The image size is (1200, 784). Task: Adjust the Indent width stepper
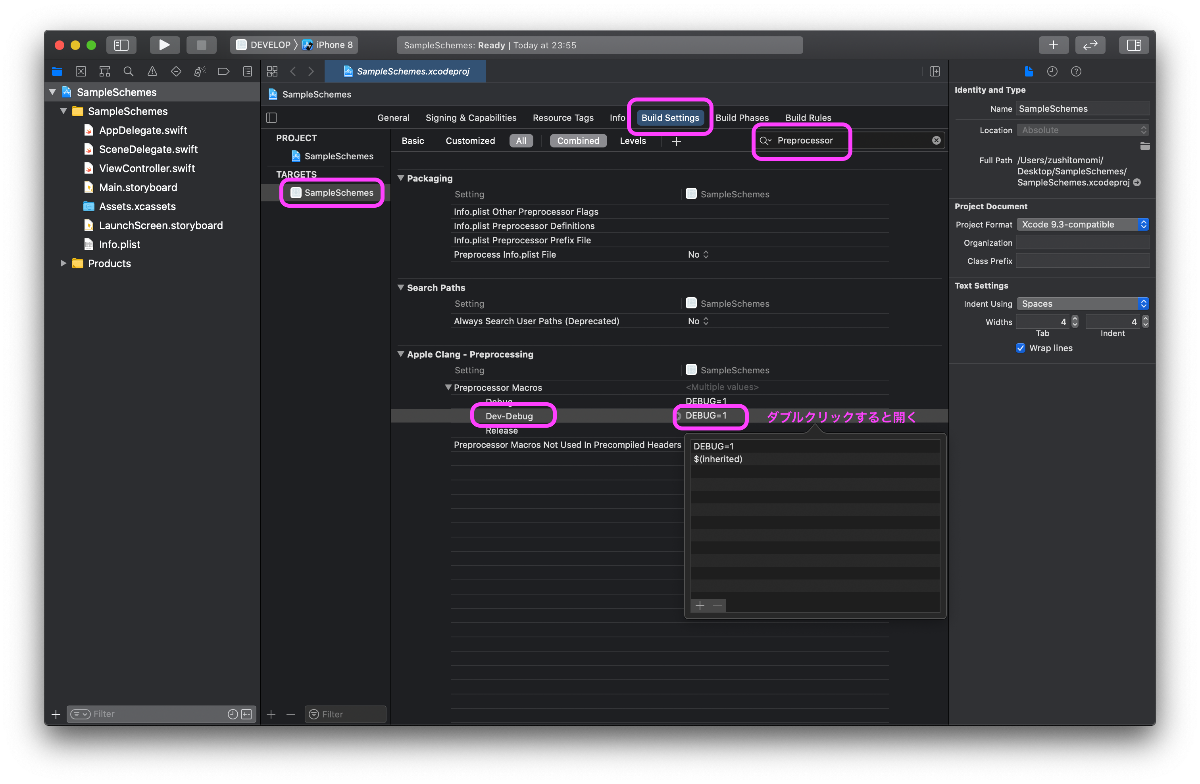1145,322
